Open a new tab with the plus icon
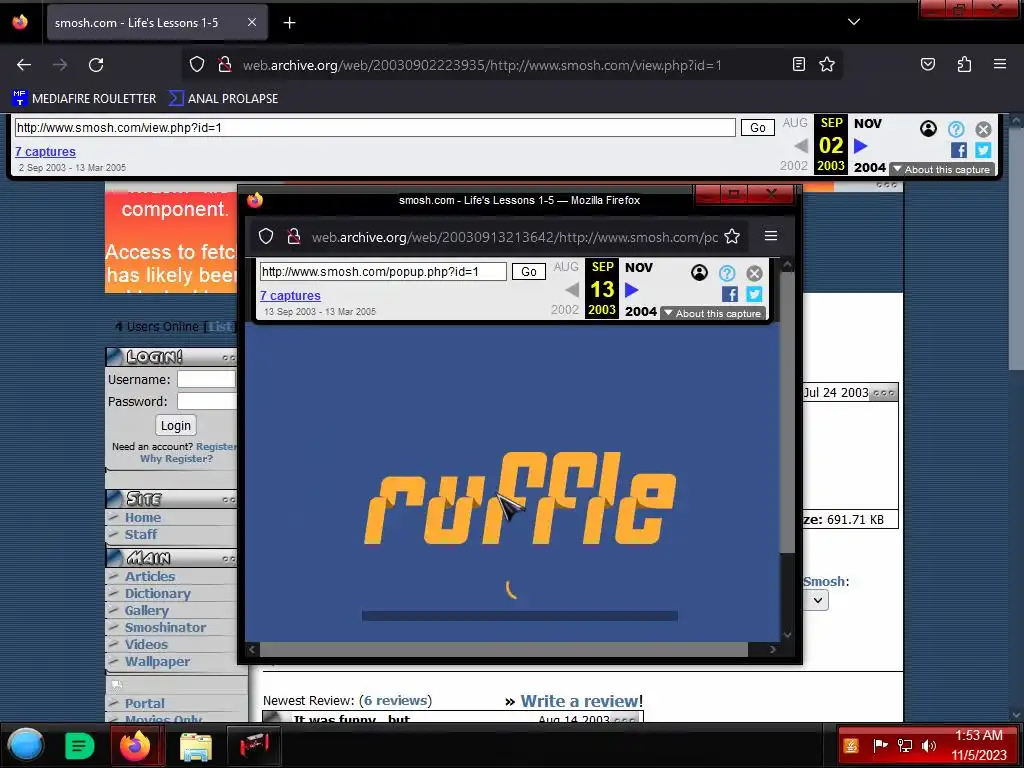Viewport: 1024px width, 768px height. [289, 23]
